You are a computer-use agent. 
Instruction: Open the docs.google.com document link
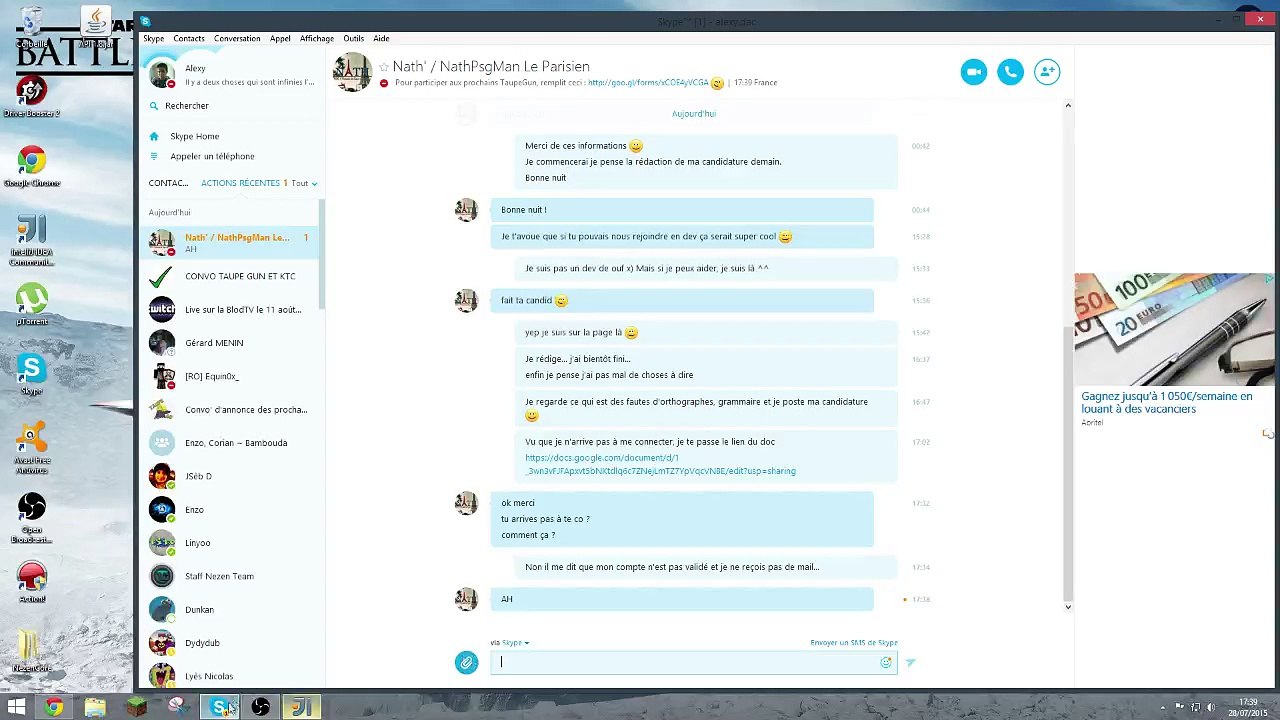(660, 464)
